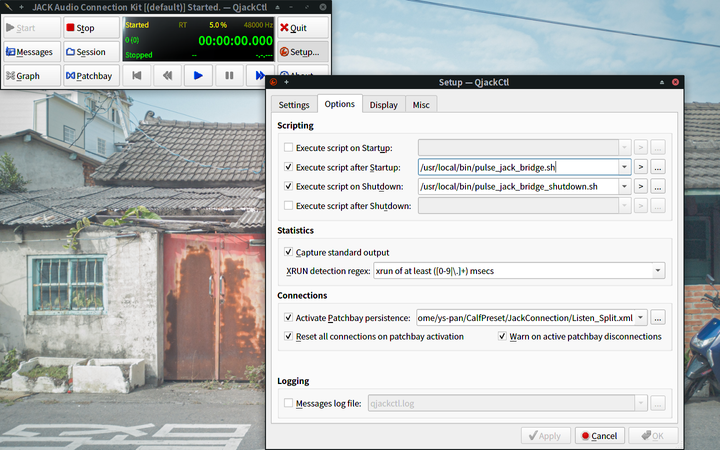Viewport: 720px width, 450px height.
Task: Enable Execute script on Startup checkbox
Action: [x=288, y=147]
